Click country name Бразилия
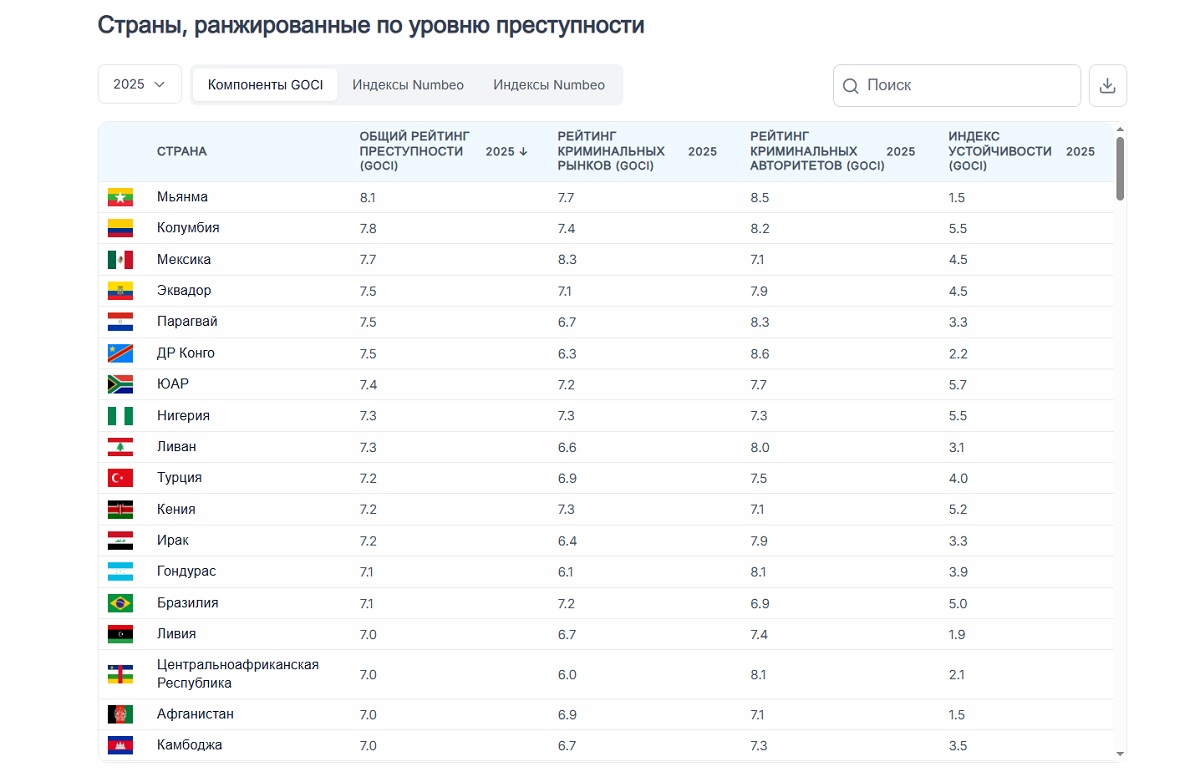 [188, 603]
